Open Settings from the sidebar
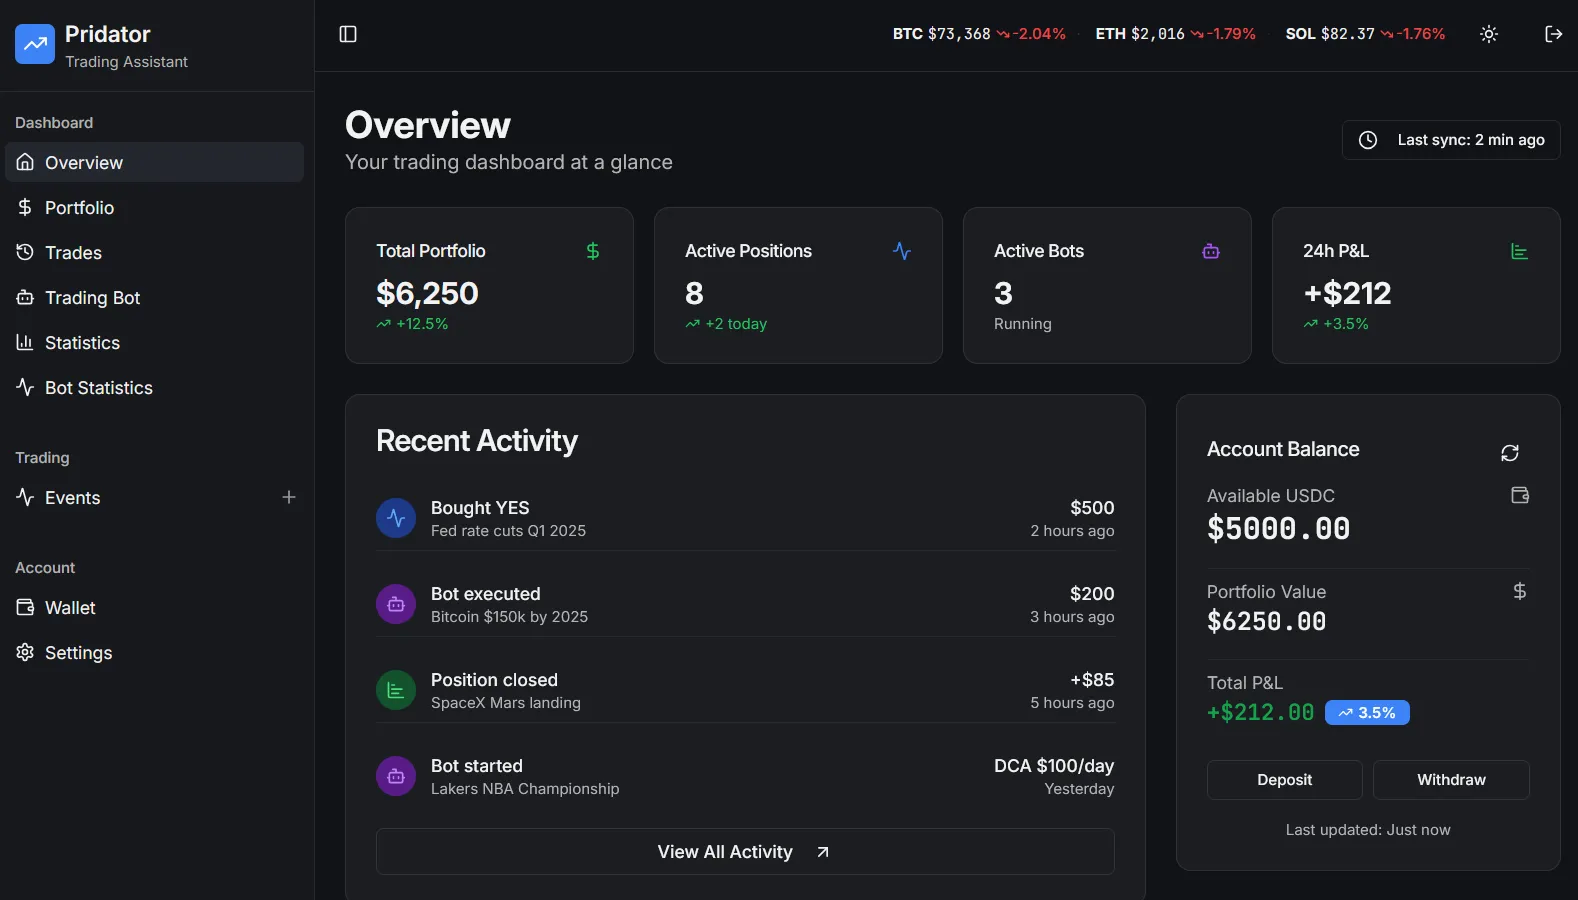Image resolution: width=1578 pixels, height=900 pixels. coord(154,652)
